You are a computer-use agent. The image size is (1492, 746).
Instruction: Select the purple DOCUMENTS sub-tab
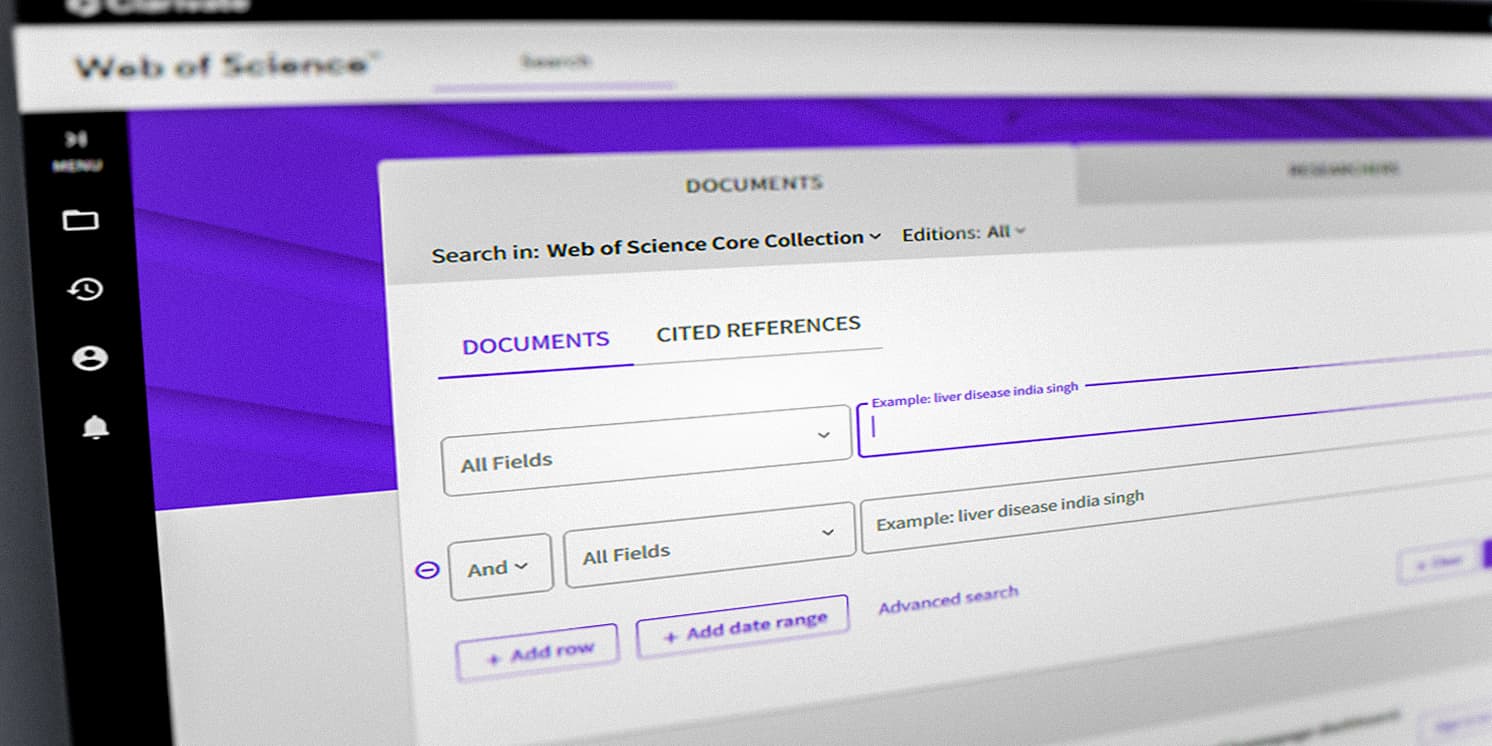tap(535, 343)
